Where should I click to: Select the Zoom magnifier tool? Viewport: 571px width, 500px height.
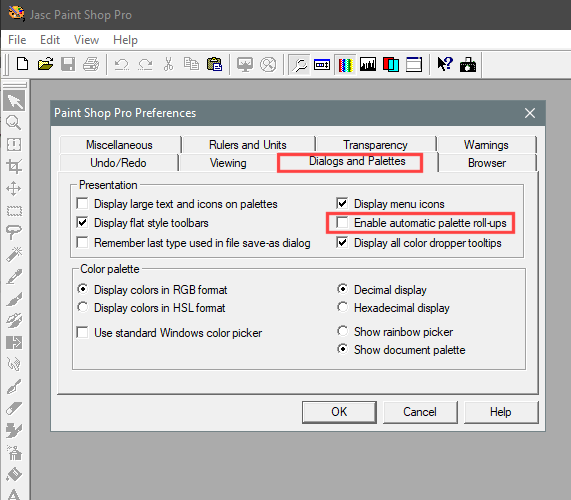click(x=14, y=123)
